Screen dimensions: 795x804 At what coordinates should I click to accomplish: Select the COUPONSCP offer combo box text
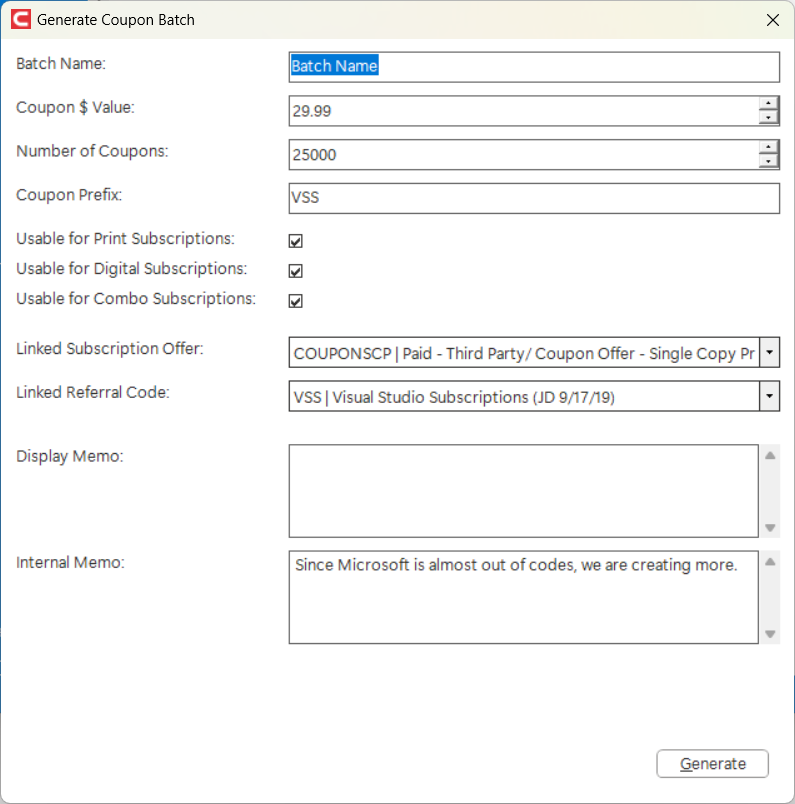524,353
